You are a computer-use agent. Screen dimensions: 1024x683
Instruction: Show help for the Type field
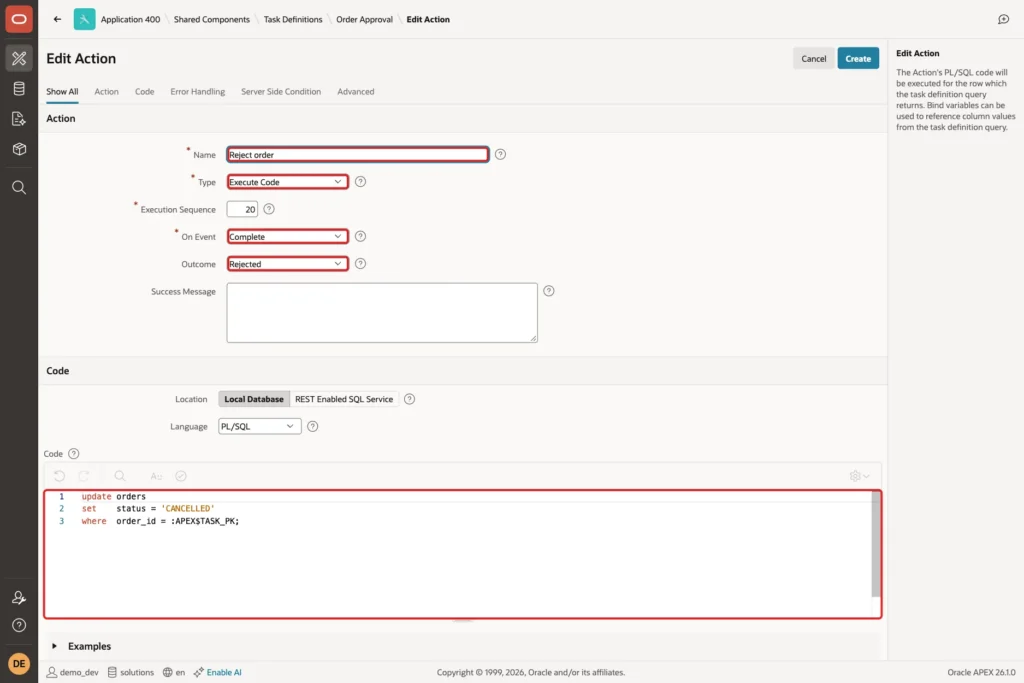(x=360, y=182)
